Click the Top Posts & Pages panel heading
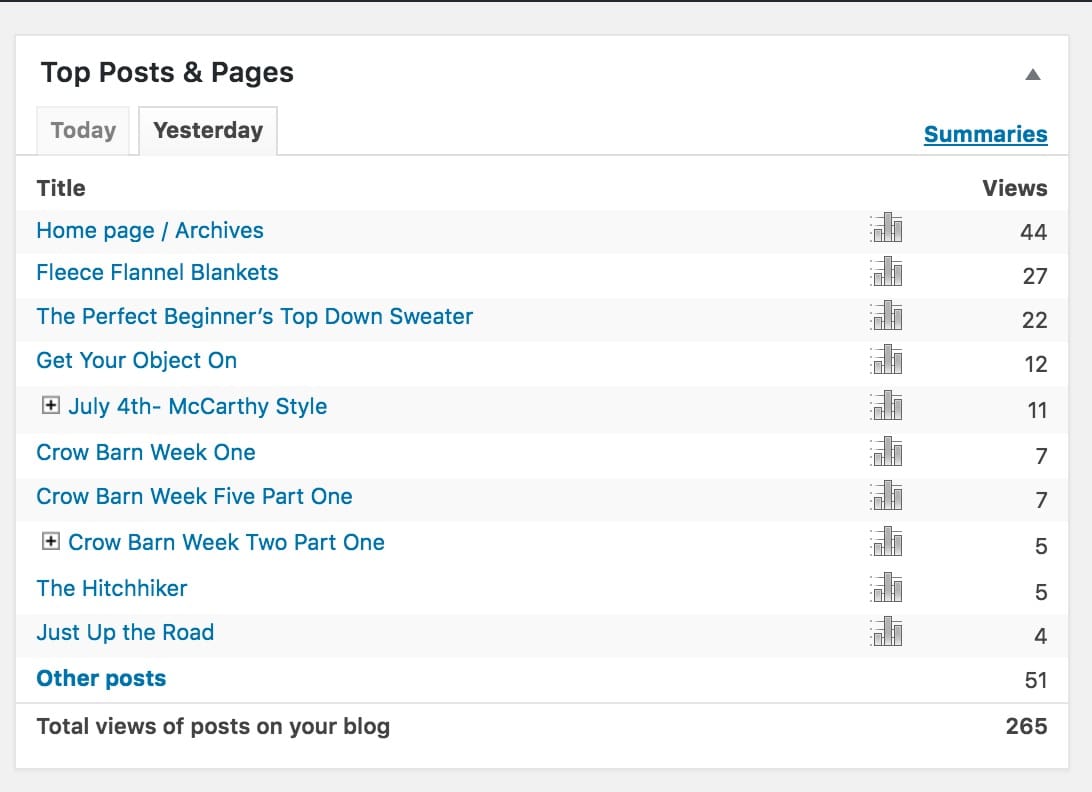The image size is (1092, 792). coord(167,73)
